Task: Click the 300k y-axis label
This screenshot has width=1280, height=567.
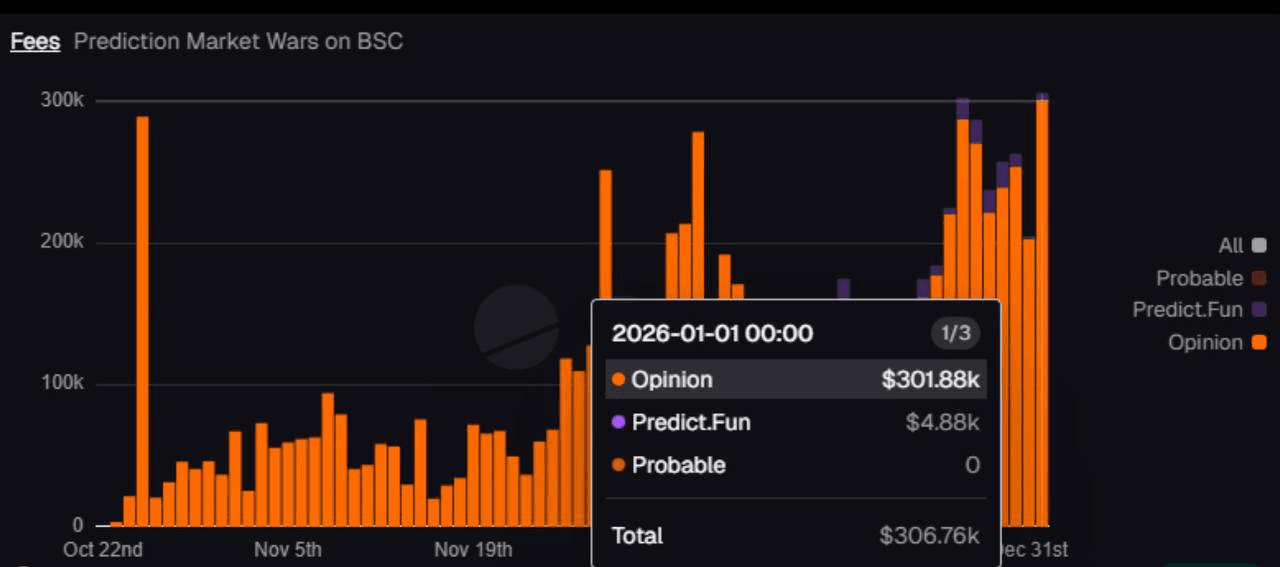Action: click(62, 100)
